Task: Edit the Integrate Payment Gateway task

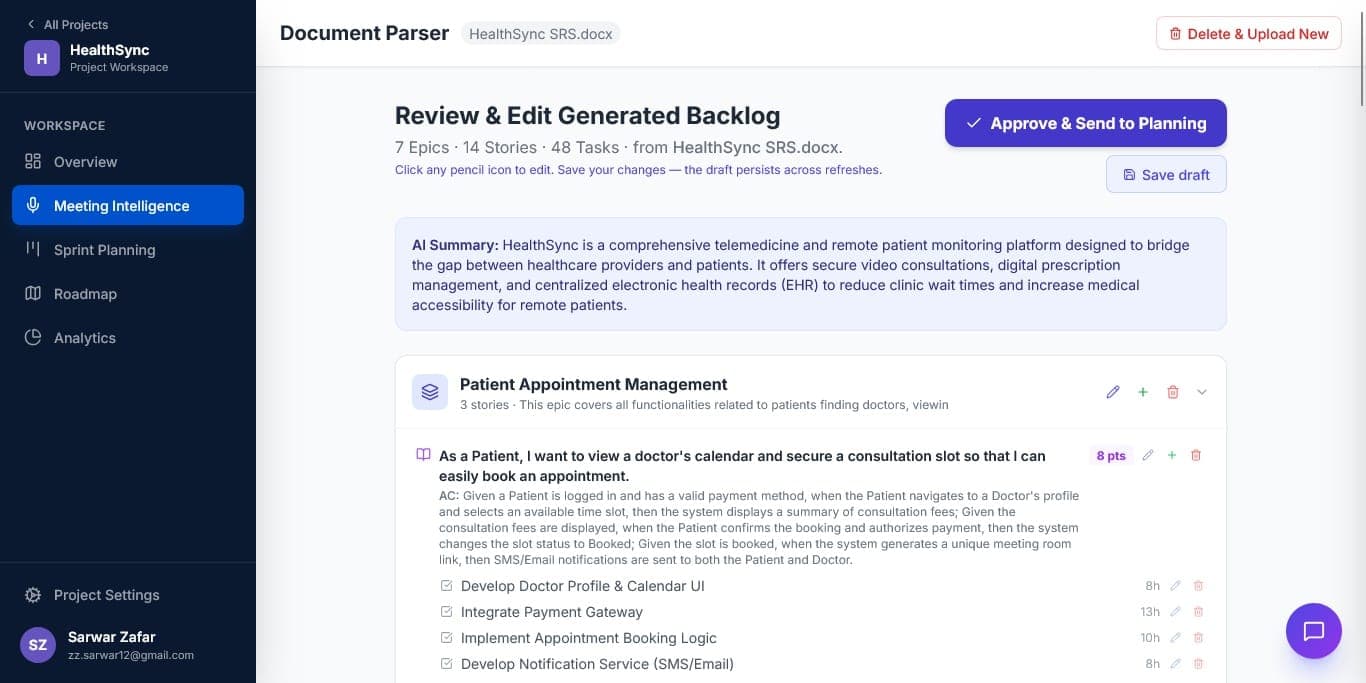Action: pos(1175,612)
